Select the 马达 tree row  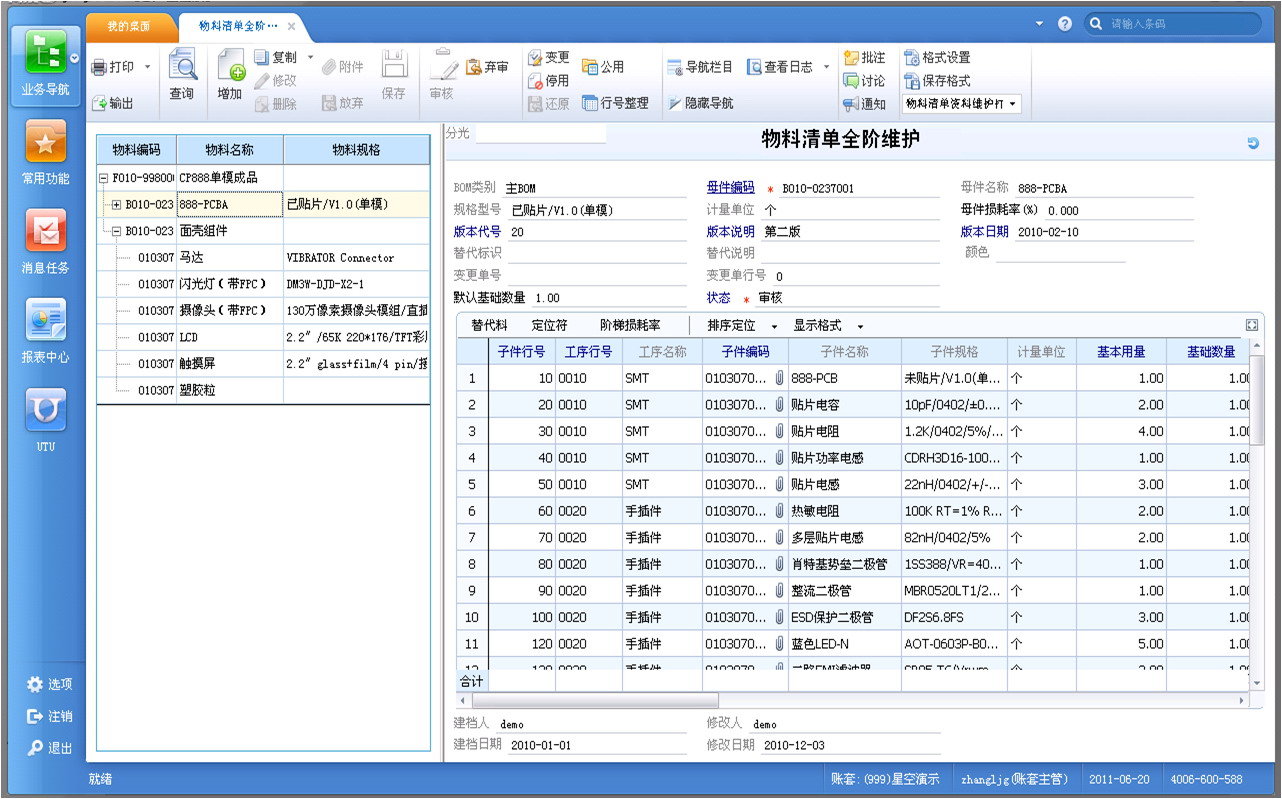263,257
